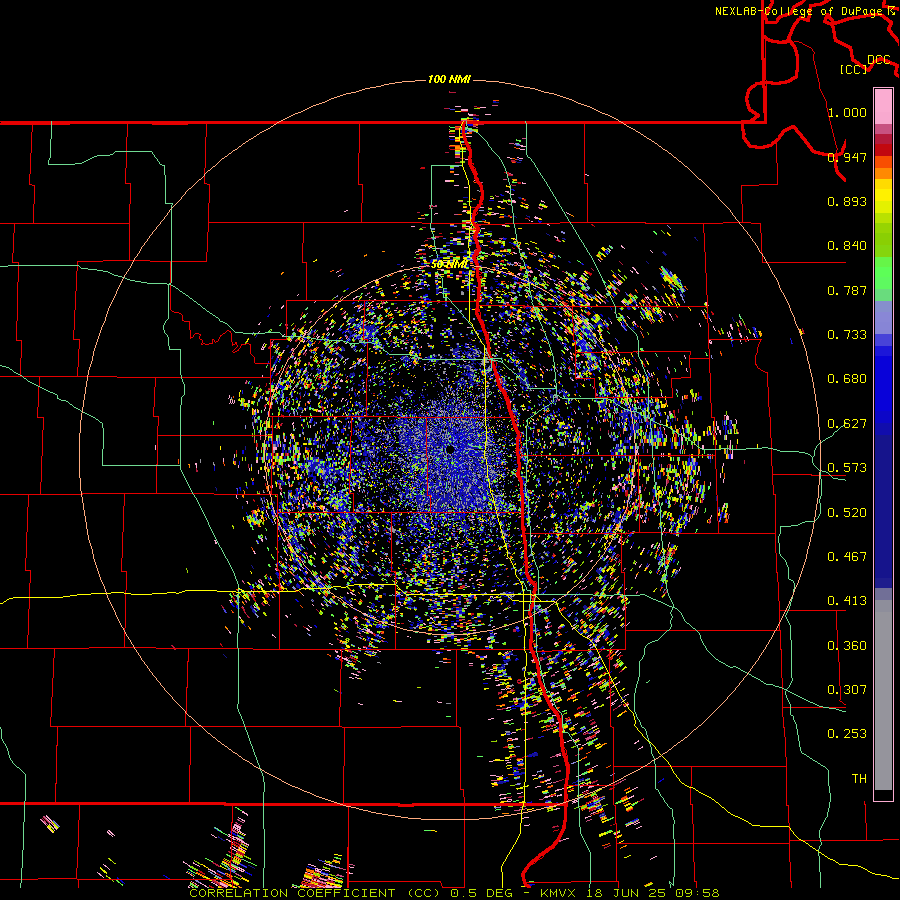900x900 pixels.
Task: Select the 0.253 scale value
Action: [847, 734]
